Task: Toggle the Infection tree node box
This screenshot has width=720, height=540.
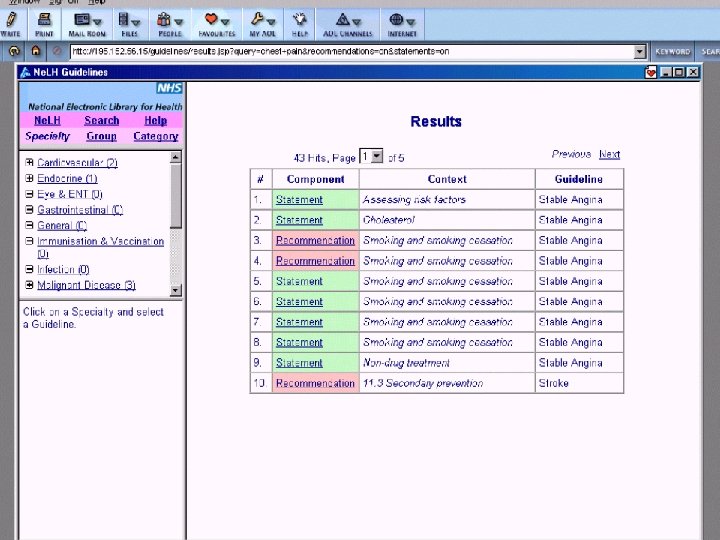Action: pos(29,269)
